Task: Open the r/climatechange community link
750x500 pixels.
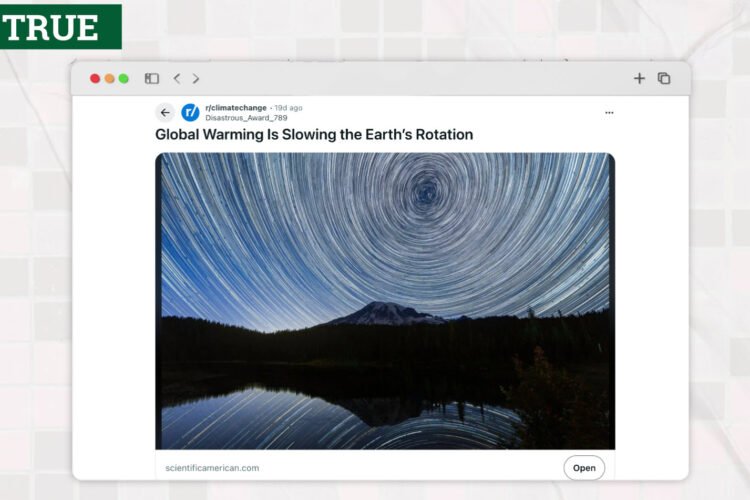Action: 236,108
